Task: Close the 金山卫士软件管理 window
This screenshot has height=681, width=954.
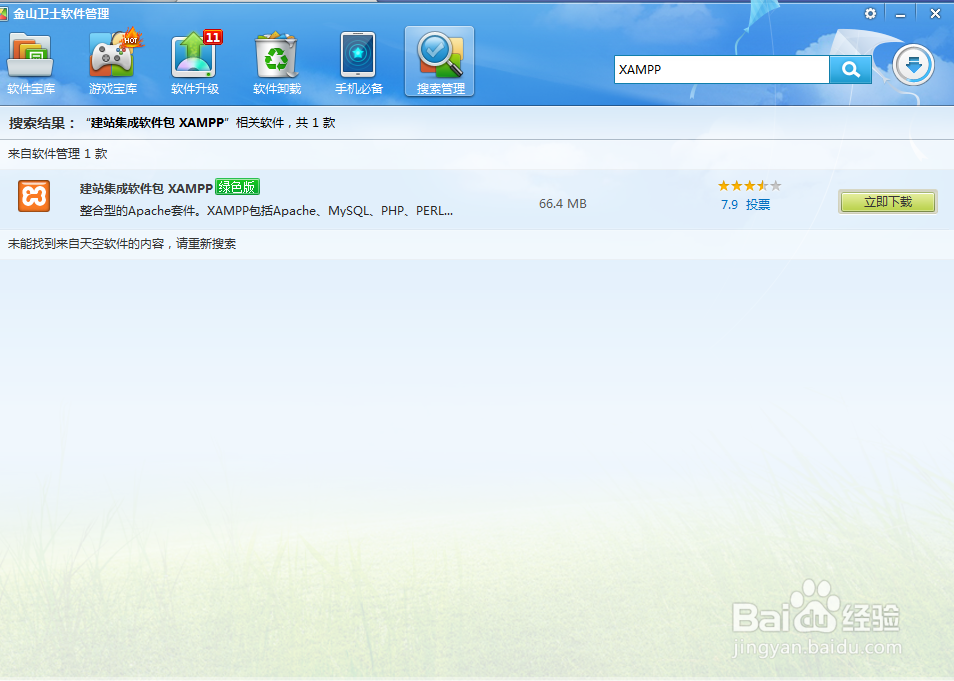Action: (x=936, y=13)
